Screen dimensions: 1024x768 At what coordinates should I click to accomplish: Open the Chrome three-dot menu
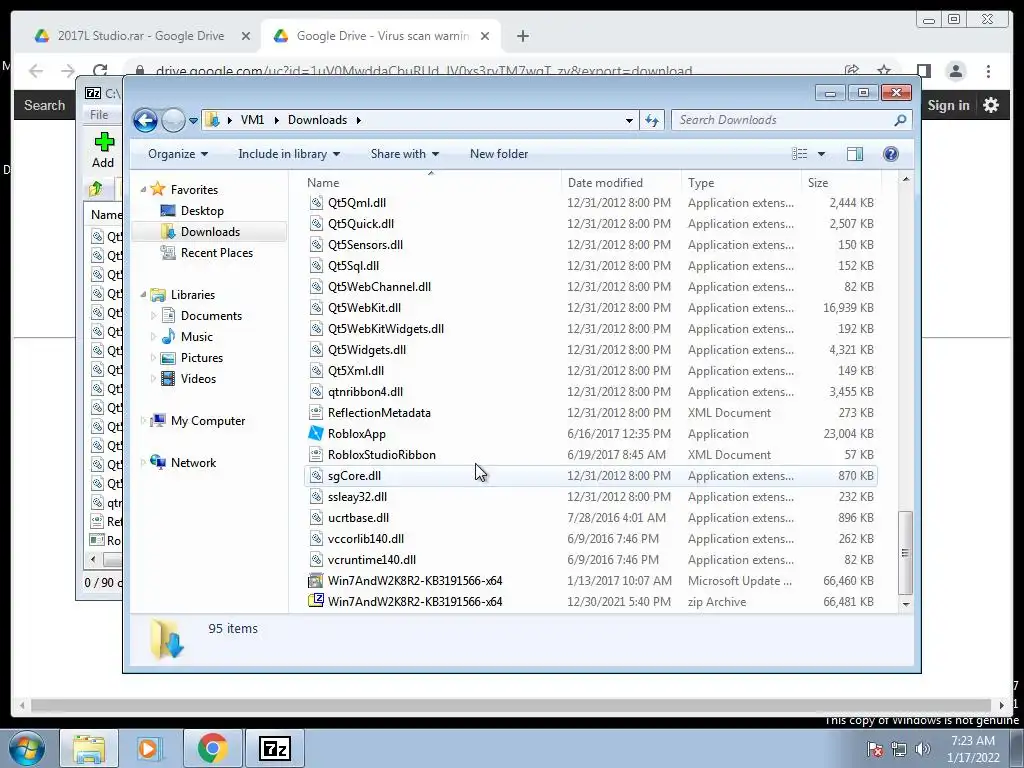coord(989,71)
